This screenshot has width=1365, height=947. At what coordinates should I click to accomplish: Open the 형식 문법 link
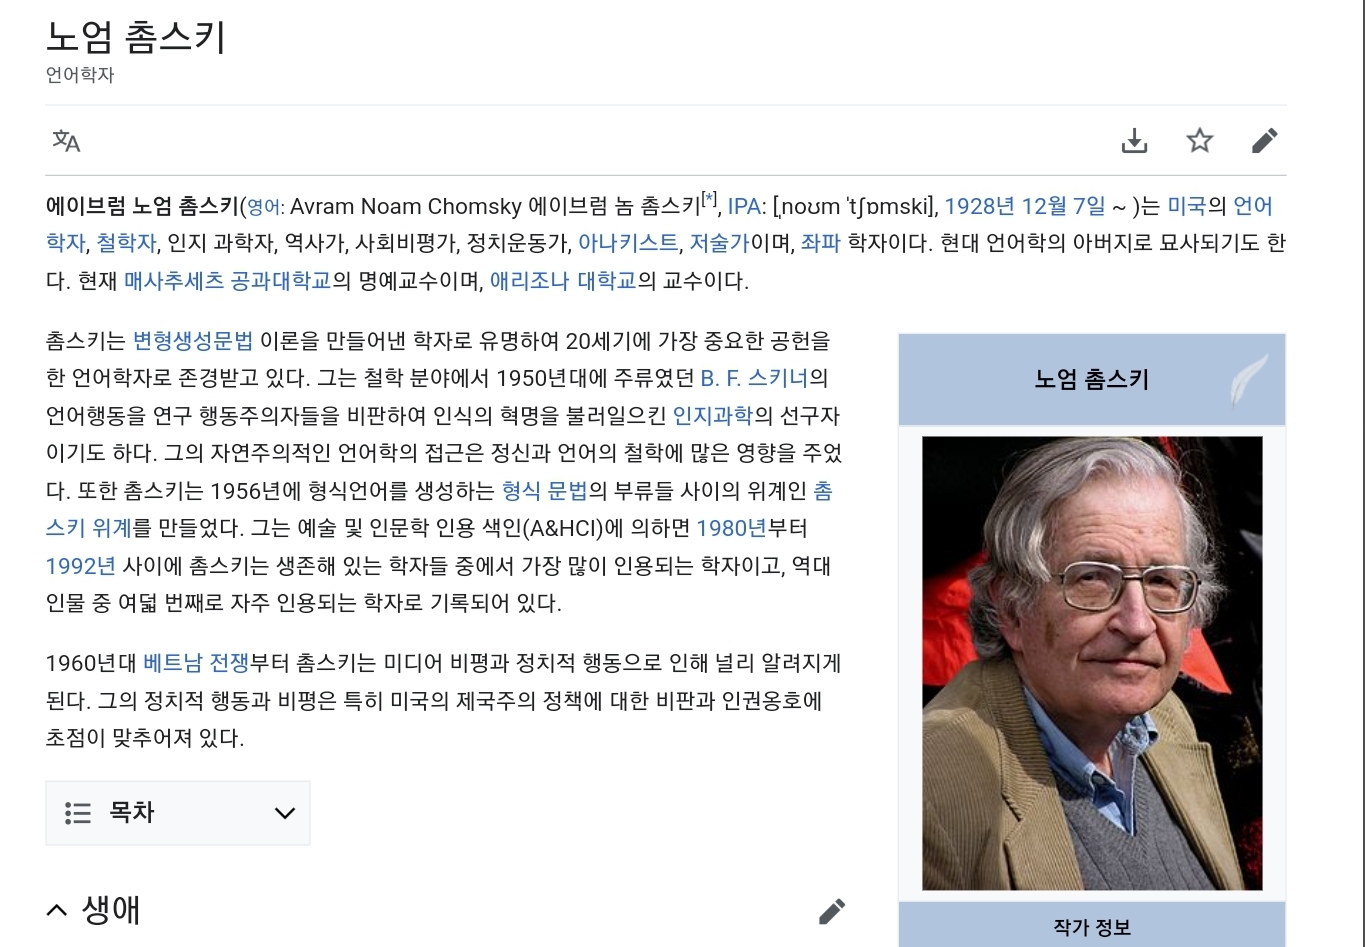click(x=545, y=491)
